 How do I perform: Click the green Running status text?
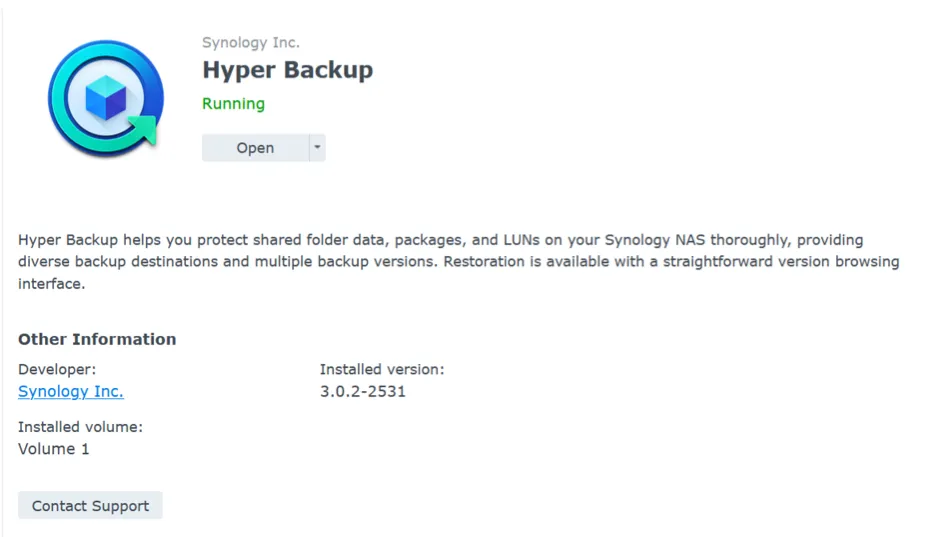pyautogui.click(x=233, y=104)
